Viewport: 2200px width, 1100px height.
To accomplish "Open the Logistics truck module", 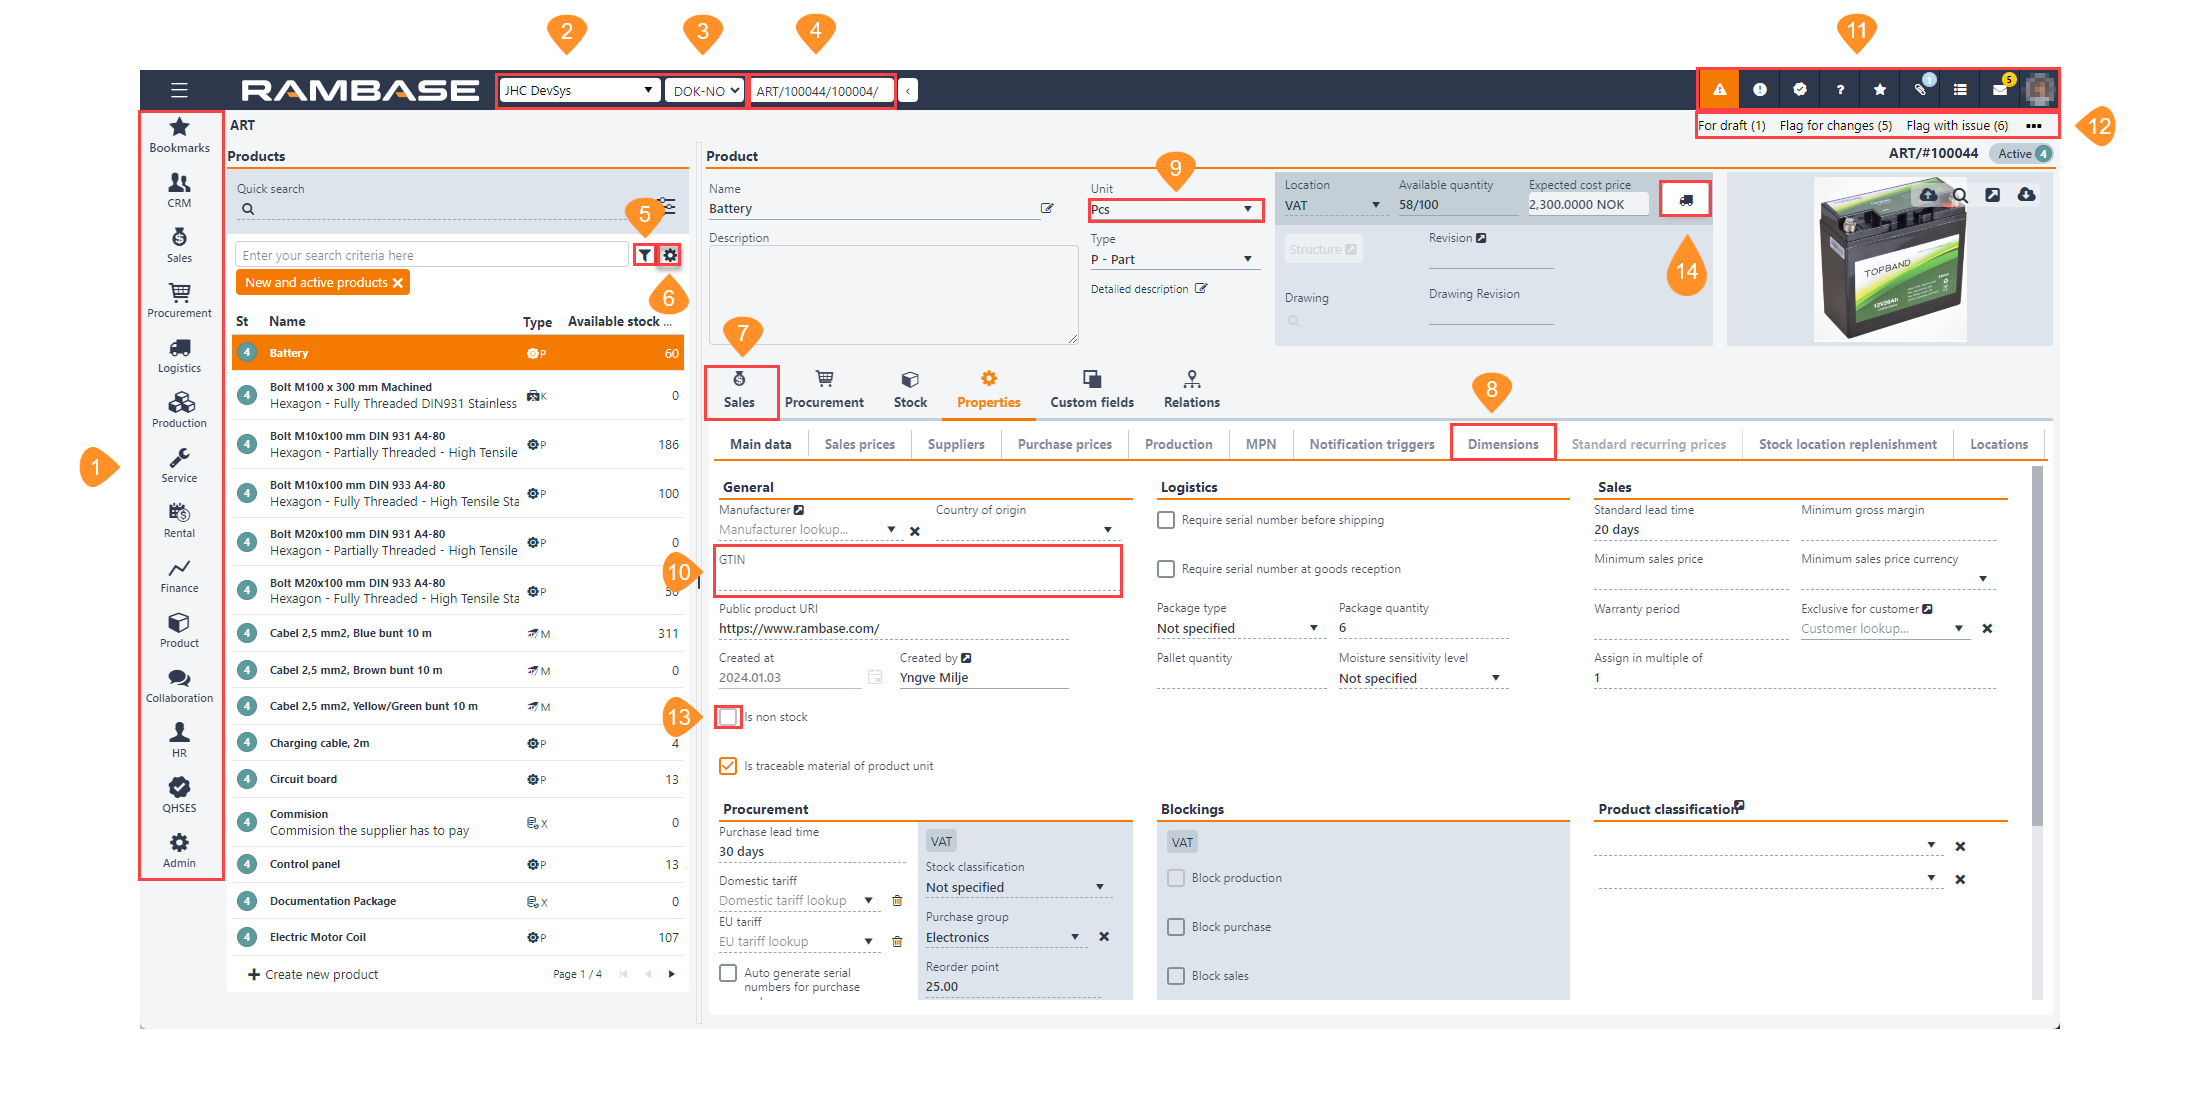I will (179, 354).
